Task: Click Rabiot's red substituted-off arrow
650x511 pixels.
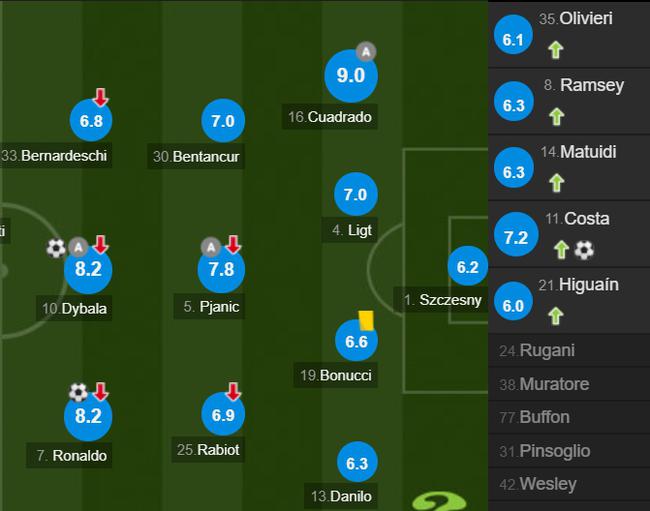Action: click(233, 391)
